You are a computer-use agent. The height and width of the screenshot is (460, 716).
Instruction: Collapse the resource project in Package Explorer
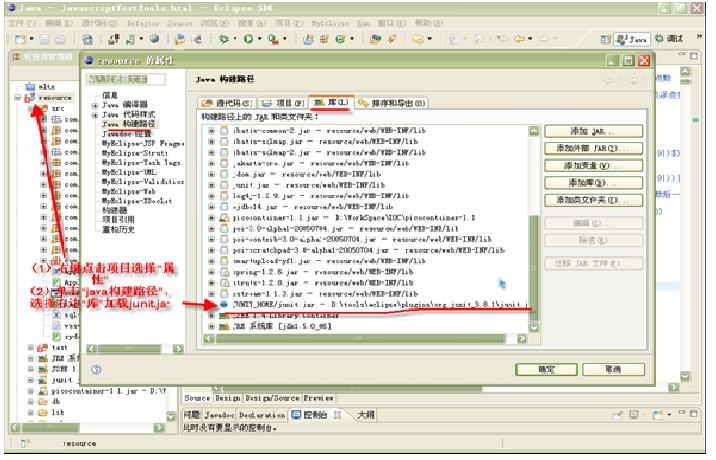[x=18, y=97]
